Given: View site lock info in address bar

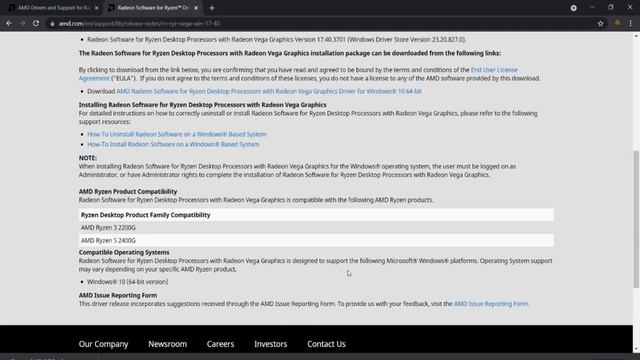Looking at the screenshot, I should [x=52, y=24].
